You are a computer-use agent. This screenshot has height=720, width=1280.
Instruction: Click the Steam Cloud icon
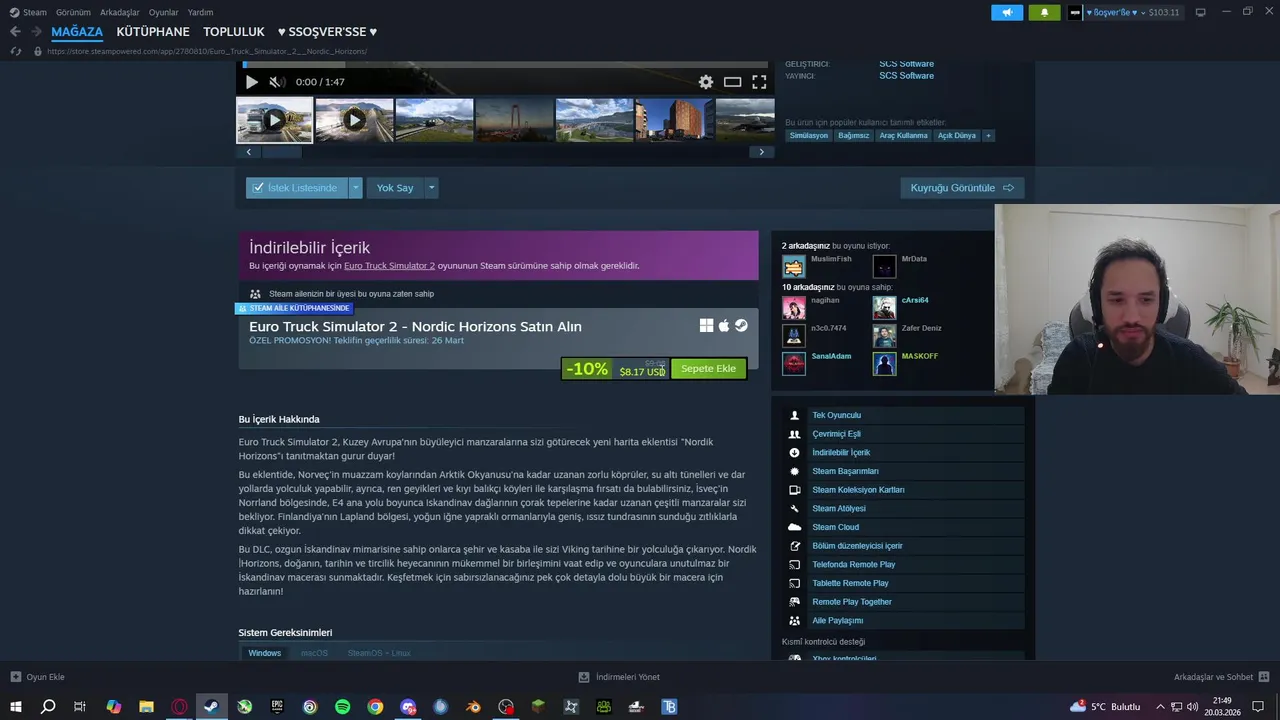[x=794, y=527]
